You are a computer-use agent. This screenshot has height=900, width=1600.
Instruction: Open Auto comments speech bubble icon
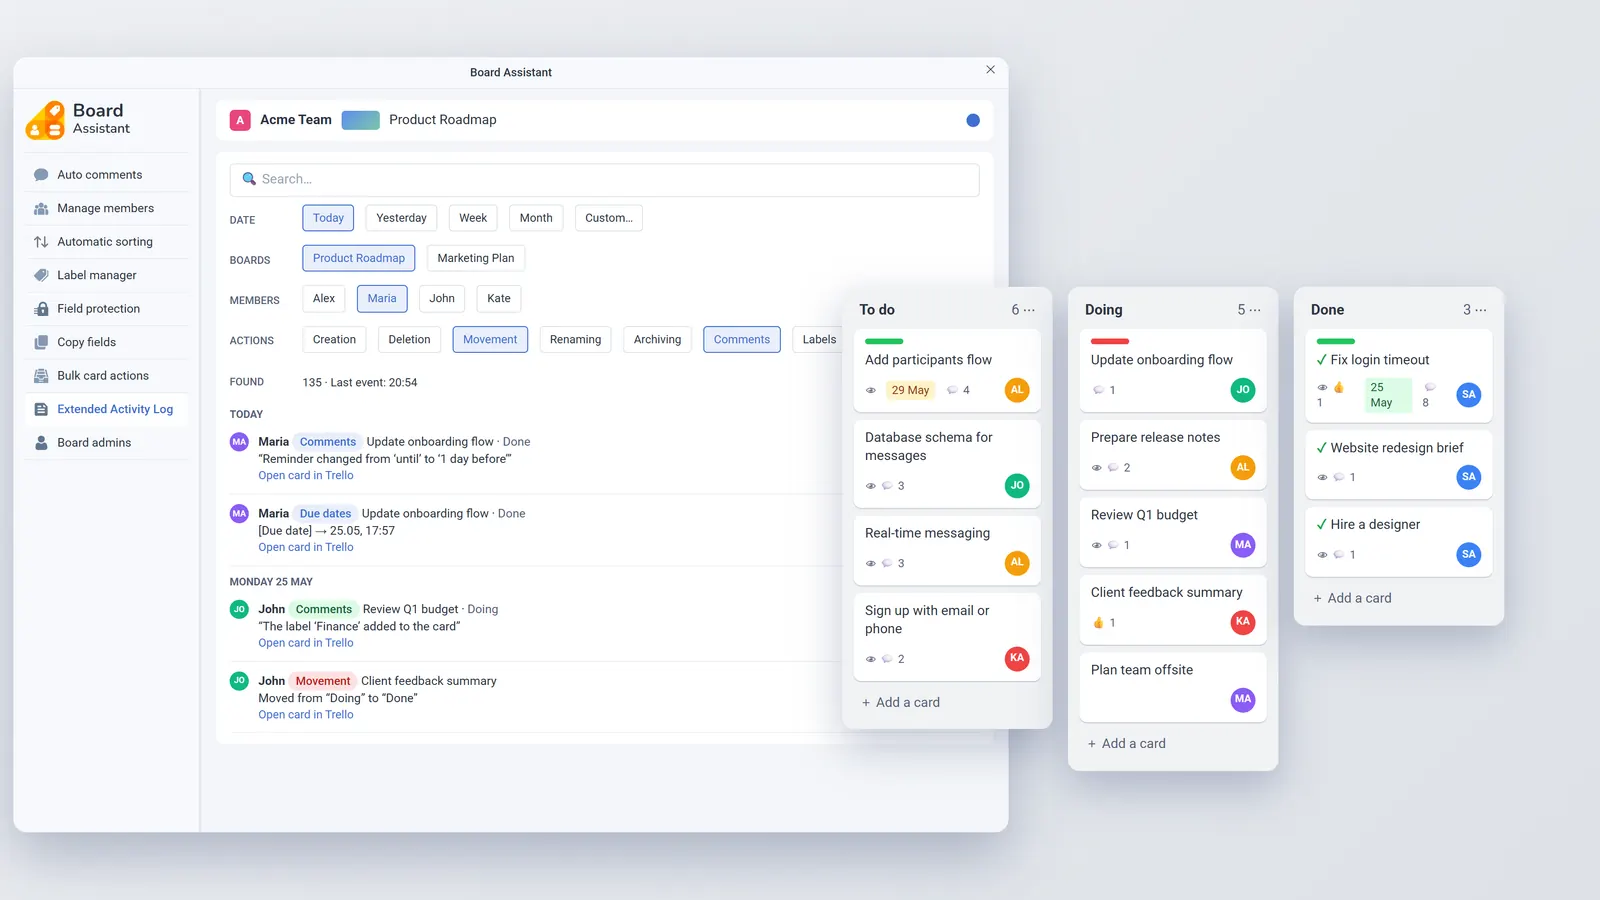[x=41, y=175]
